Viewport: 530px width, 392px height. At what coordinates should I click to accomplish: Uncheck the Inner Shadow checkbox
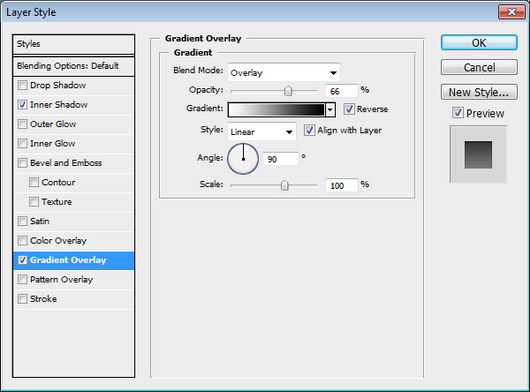[23, 105]
